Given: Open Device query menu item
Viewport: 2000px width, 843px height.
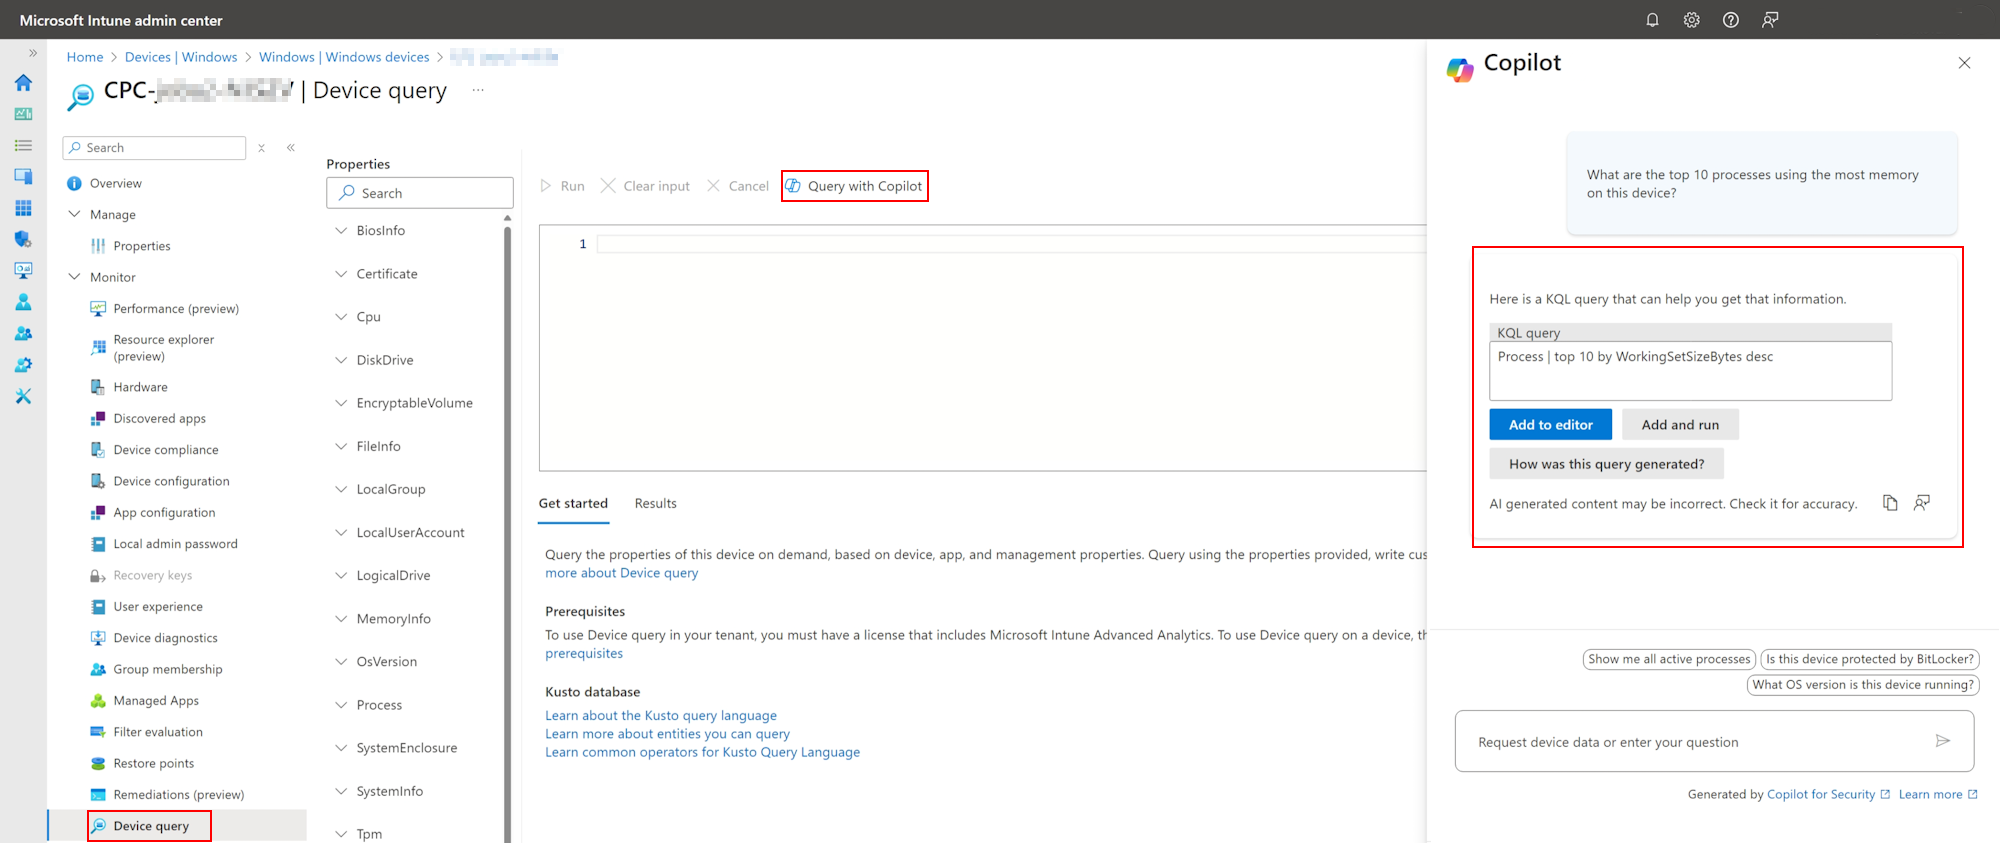Looking at the screenshot, I should click(x=150, y=826).
